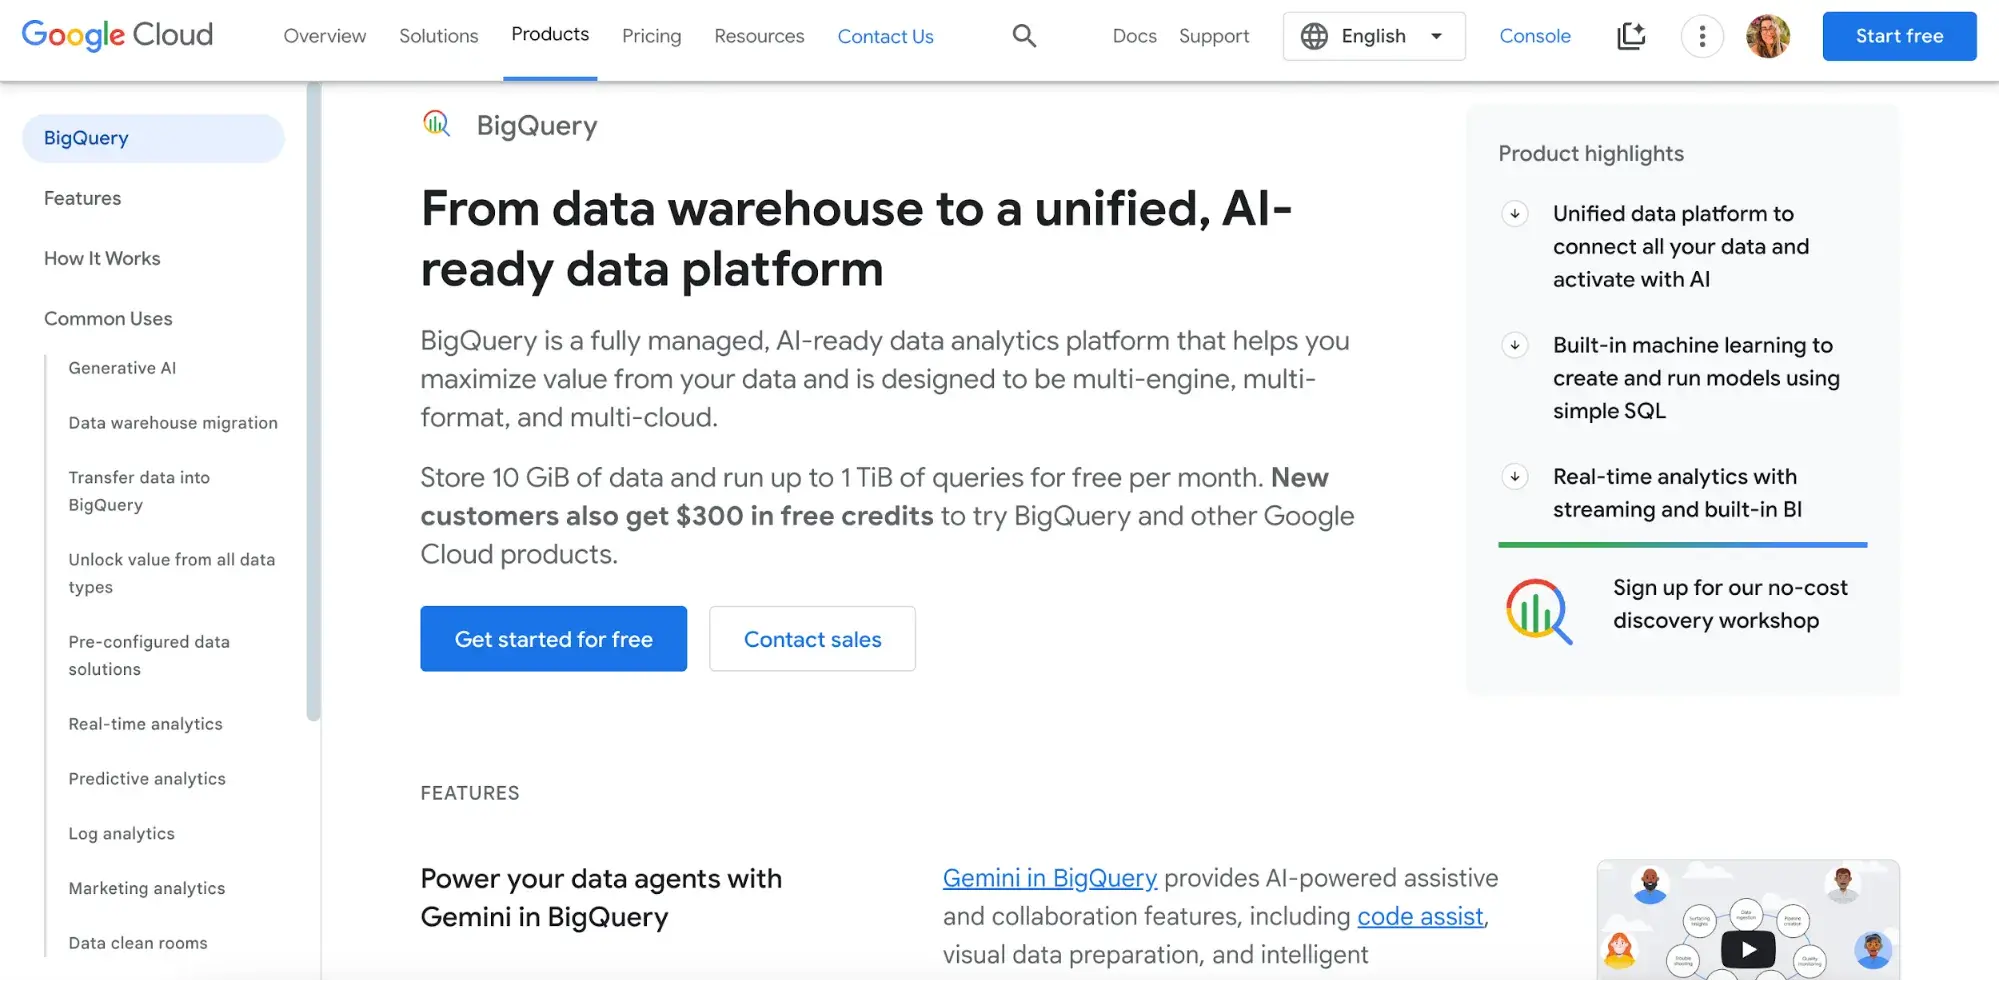
Task: Click the BigQuery product icon beside title
Action: point(437,124)
